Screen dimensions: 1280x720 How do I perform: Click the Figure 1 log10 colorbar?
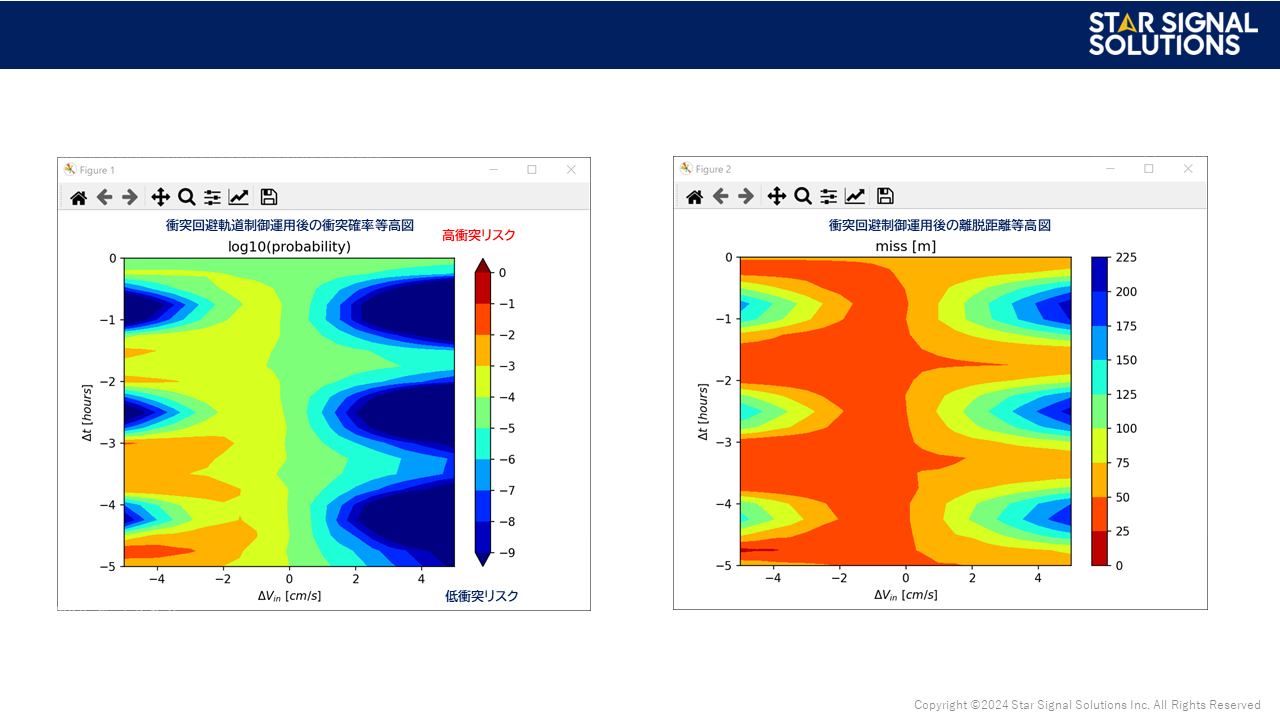482,412
